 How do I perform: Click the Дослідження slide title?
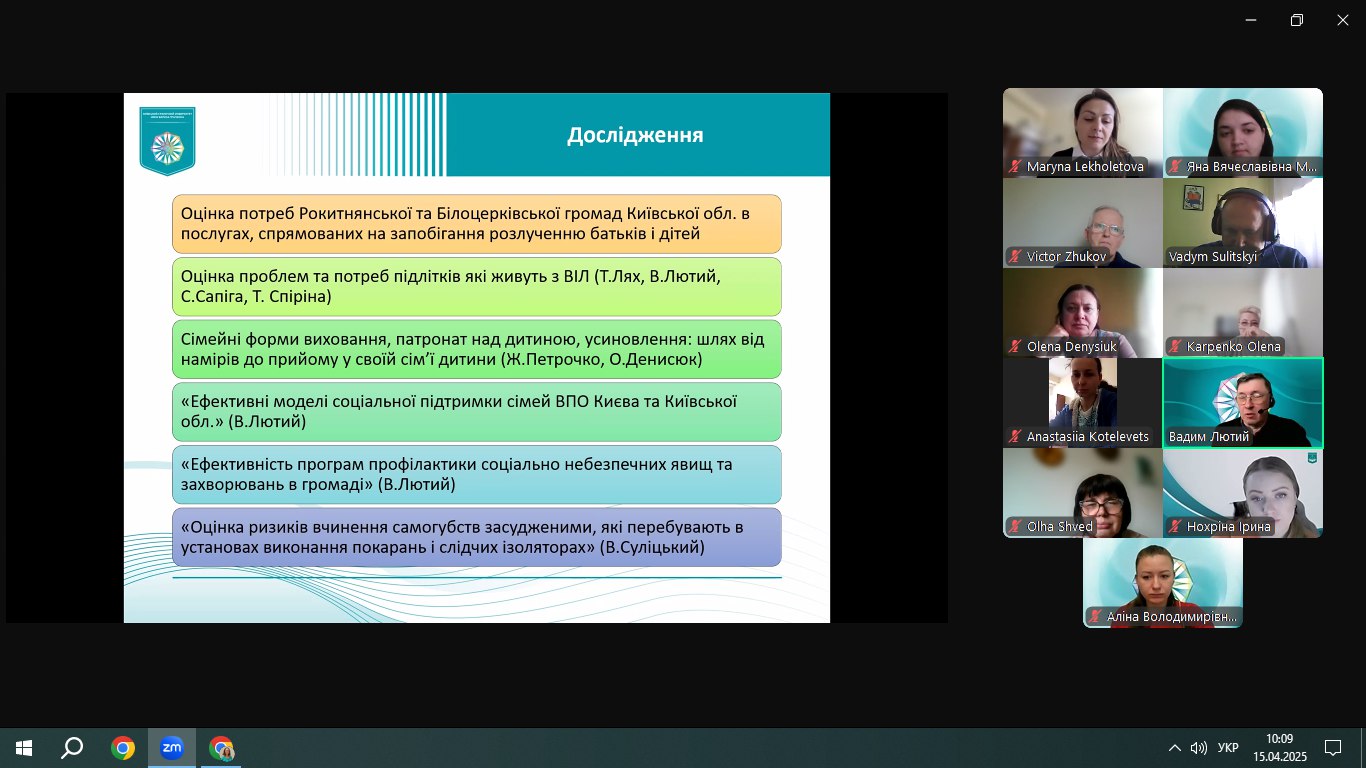pyautogui.click(x=635, y=135)
